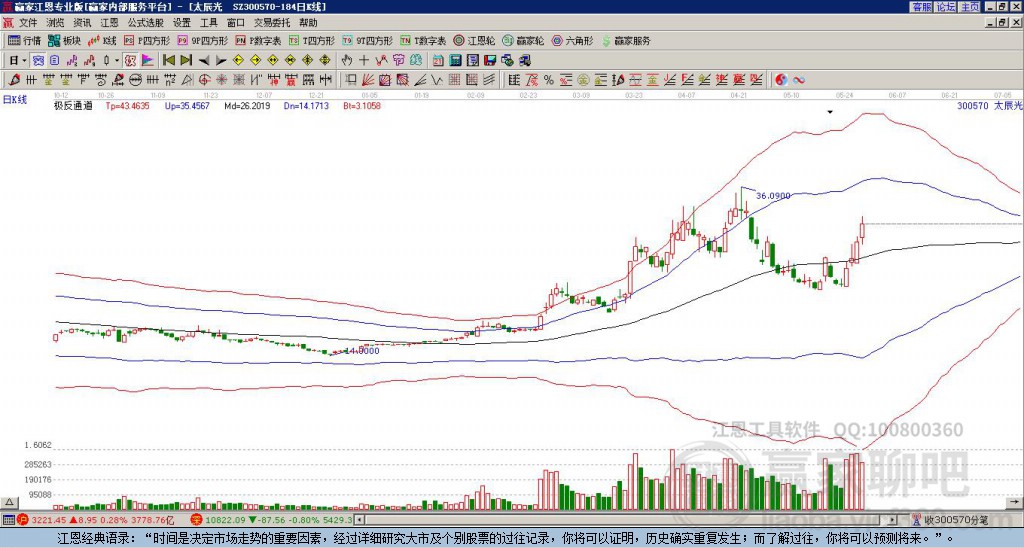Open the 帮助 menu
Viewport: 1024px width, 548px height.
[x=308, y=23]
